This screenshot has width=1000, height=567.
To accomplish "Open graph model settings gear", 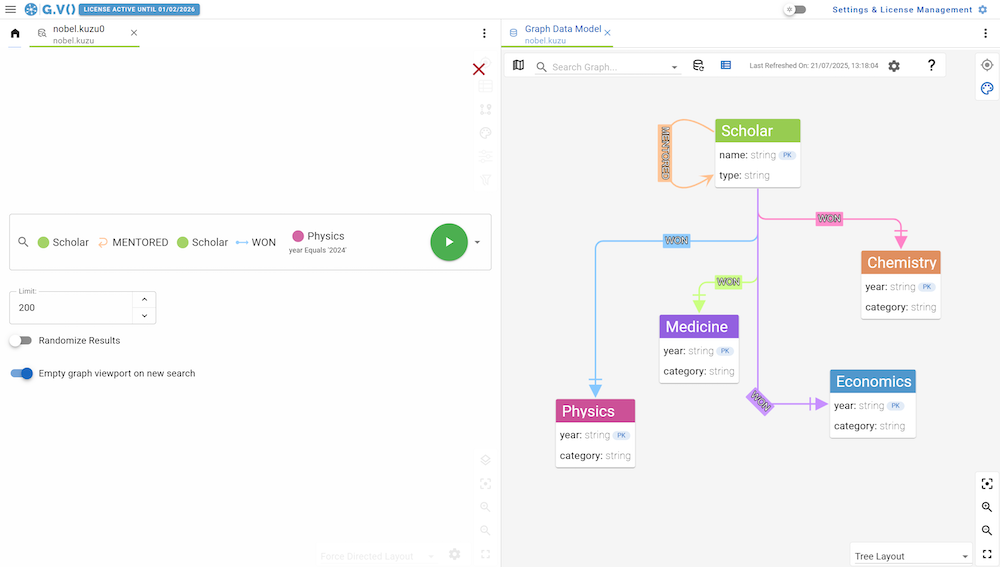I will (894, 66).
